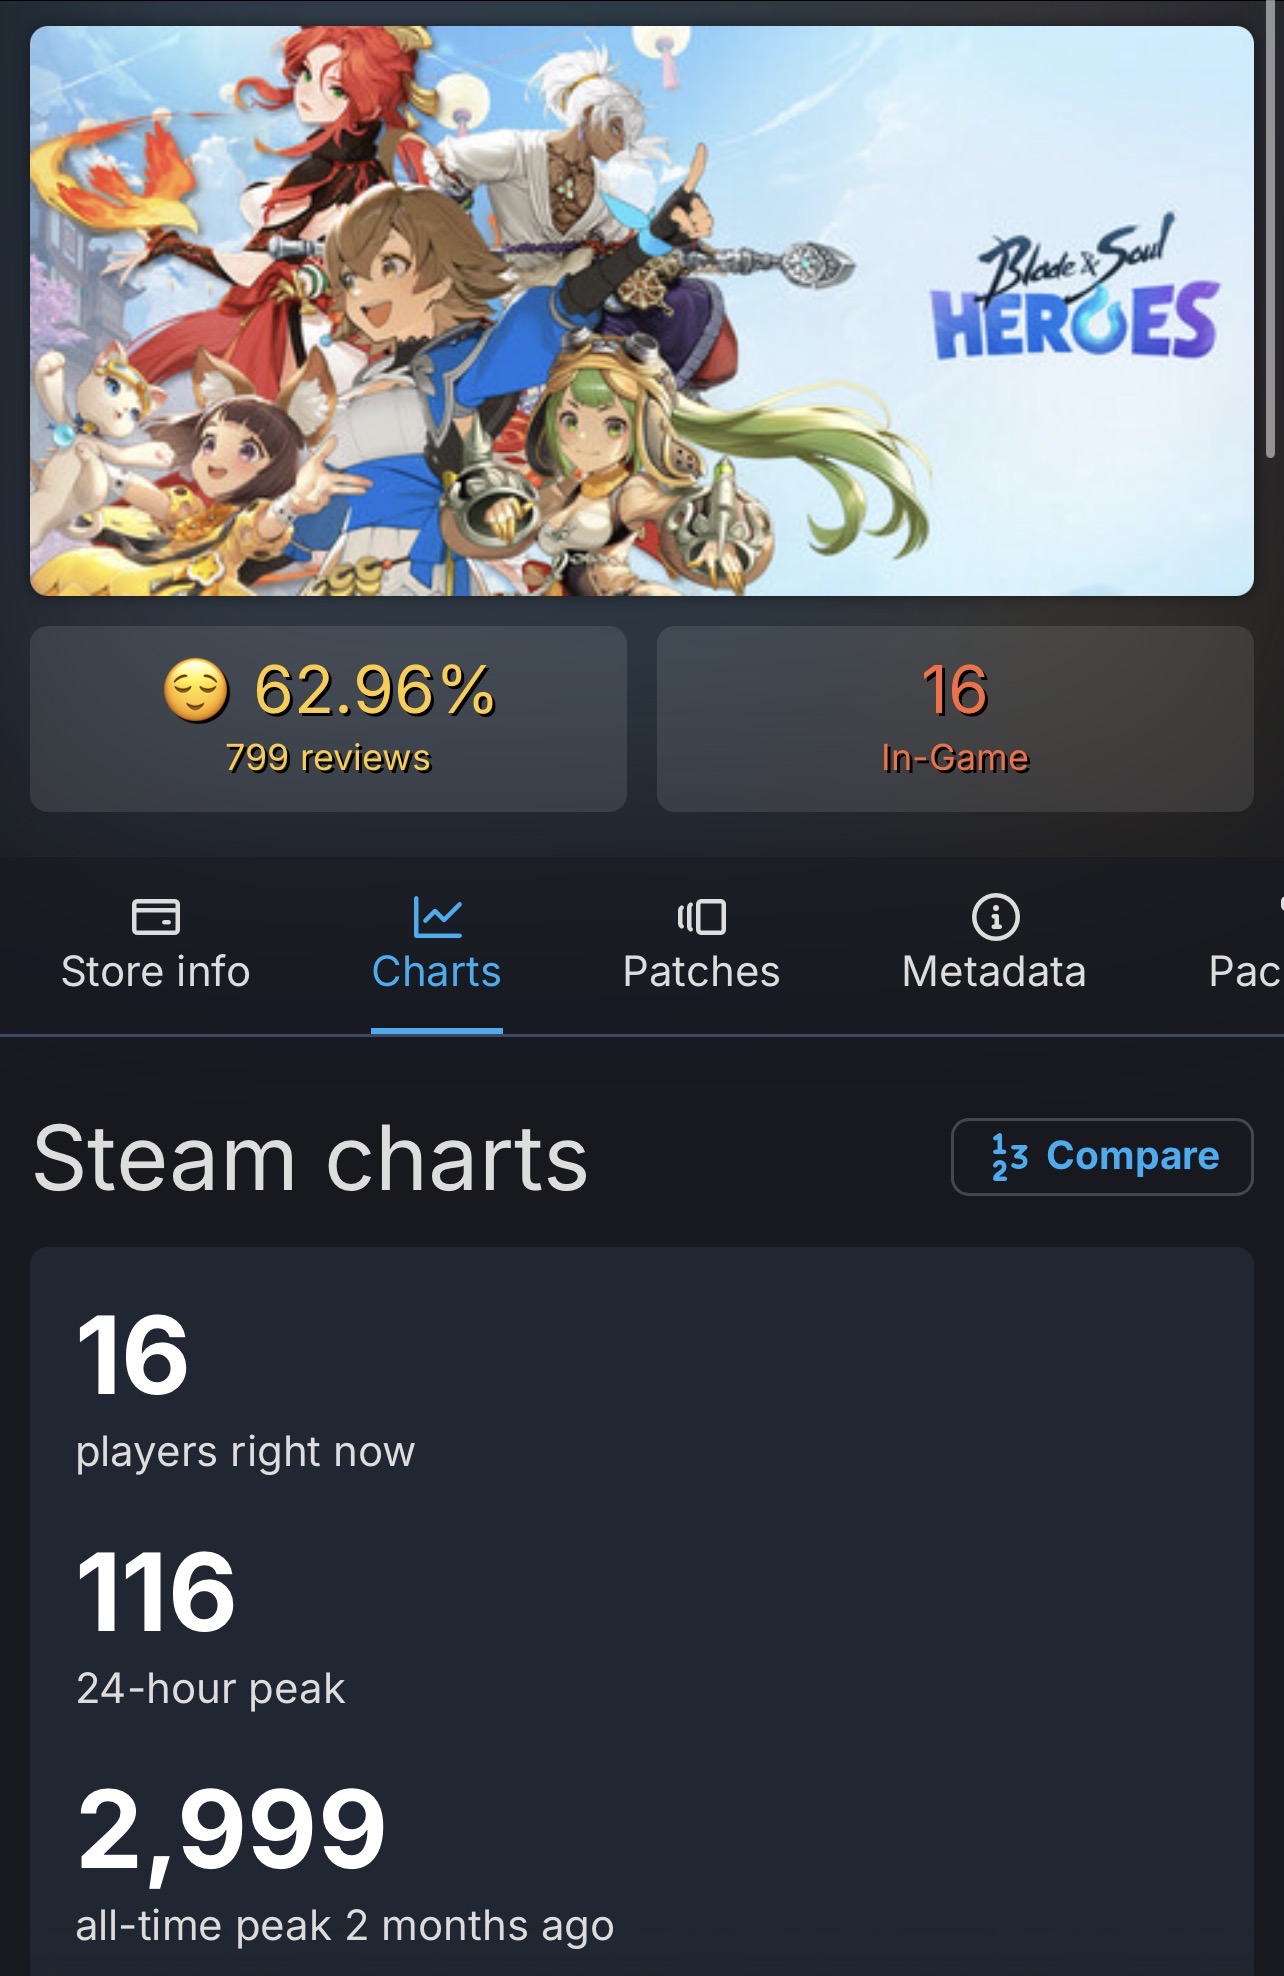Open the partially visible Pac tab
Screen dimensions: 1284x1976
[x=1244, y=970]
